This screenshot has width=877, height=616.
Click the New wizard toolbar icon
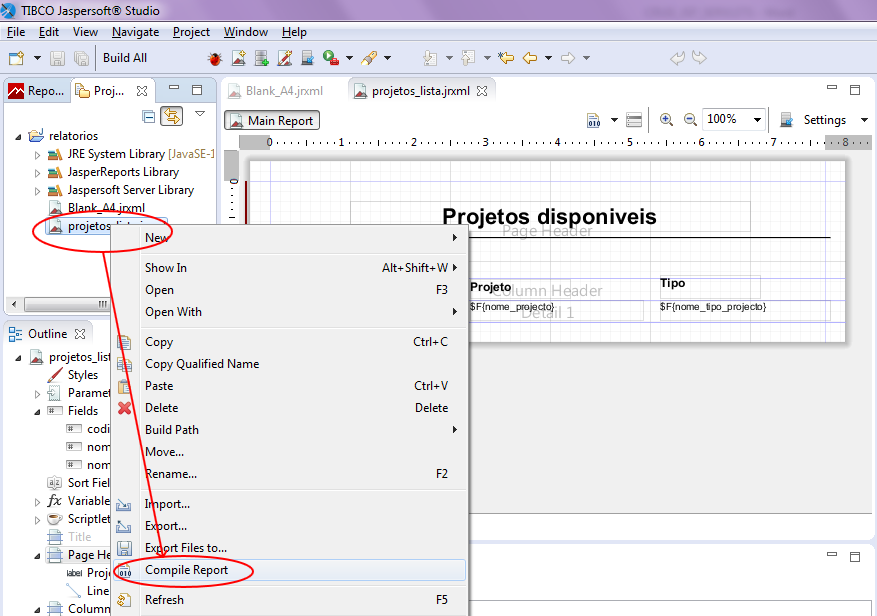click(17, 58)
